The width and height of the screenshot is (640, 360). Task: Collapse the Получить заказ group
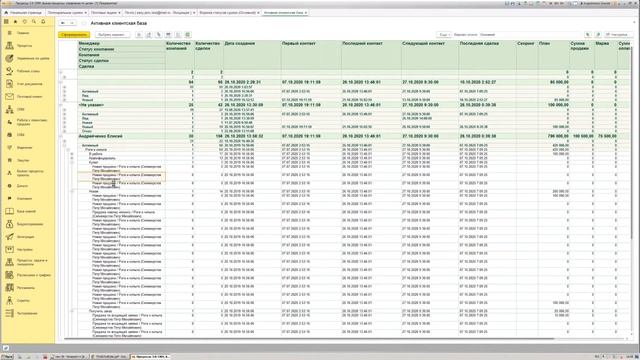pos(72,311)
